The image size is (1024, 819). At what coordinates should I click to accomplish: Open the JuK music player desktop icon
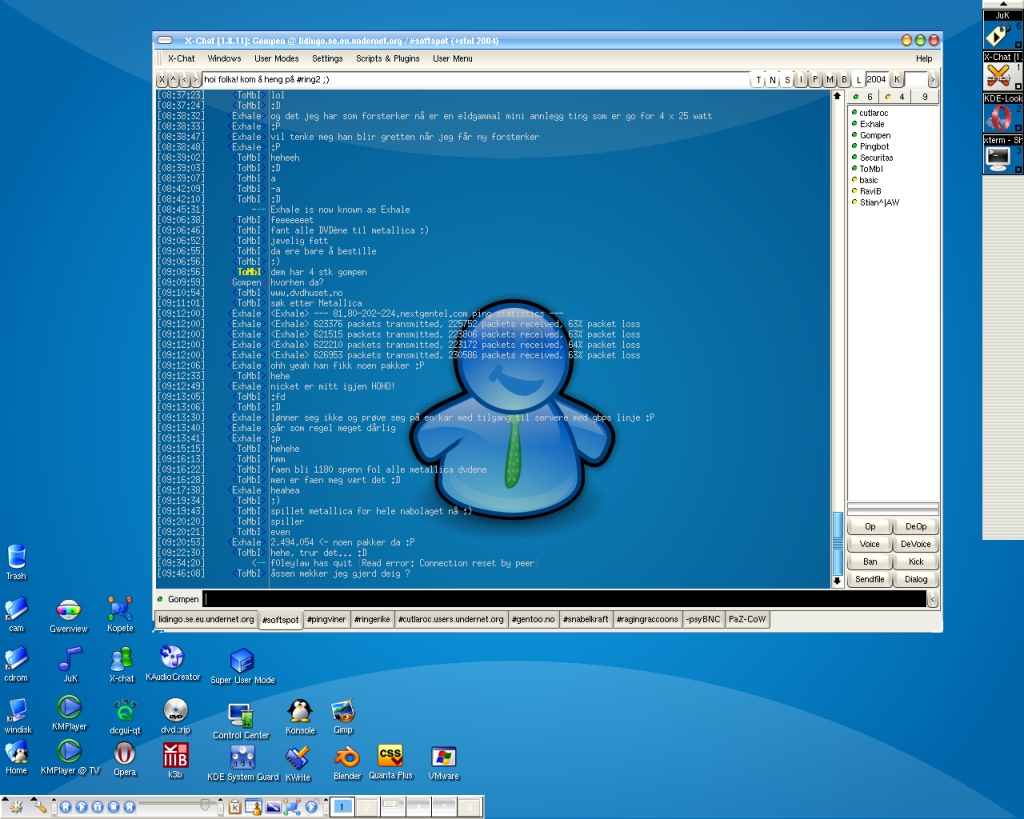pos(70,664)
